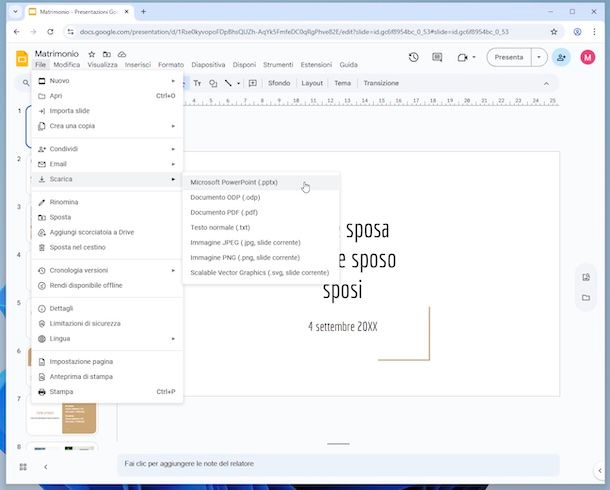
Task: Click the search magnifier in toolbar
Action: coord(26,83)
